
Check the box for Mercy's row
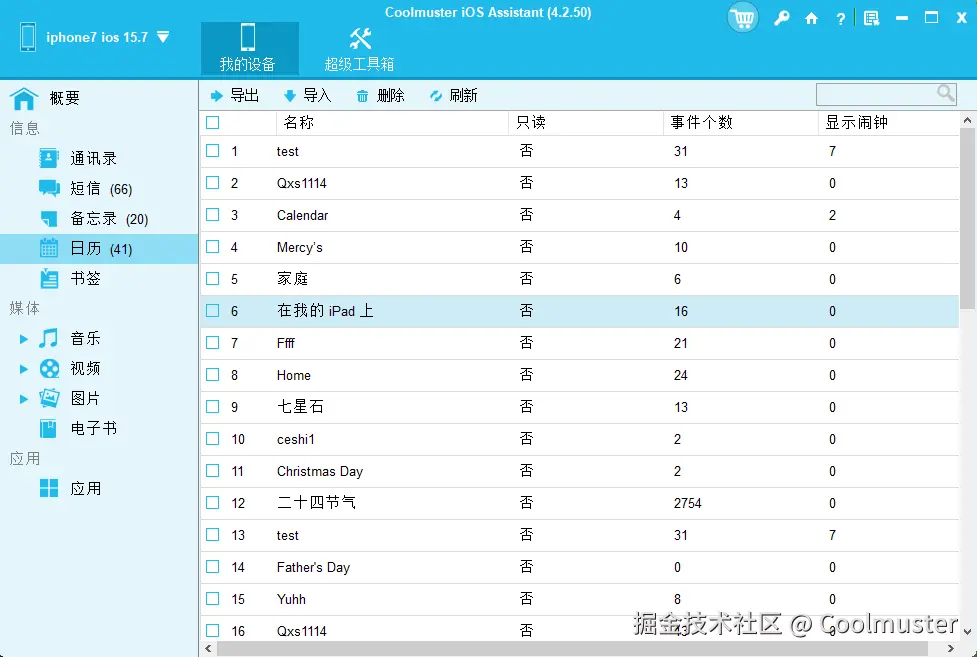point(212,247)
